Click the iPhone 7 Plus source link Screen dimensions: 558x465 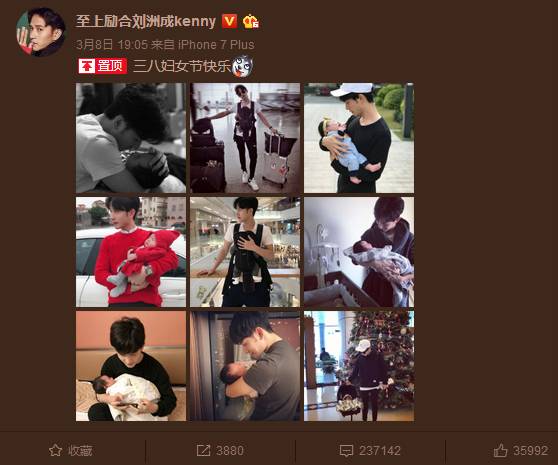[x=216, y=44]
